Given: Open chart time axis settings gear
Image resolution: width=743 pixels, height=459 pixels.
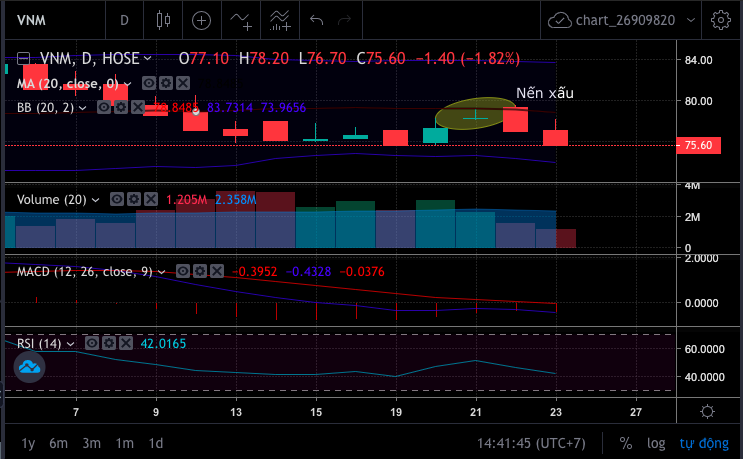Looking at the screenshot, I should (x=707, y=412).
